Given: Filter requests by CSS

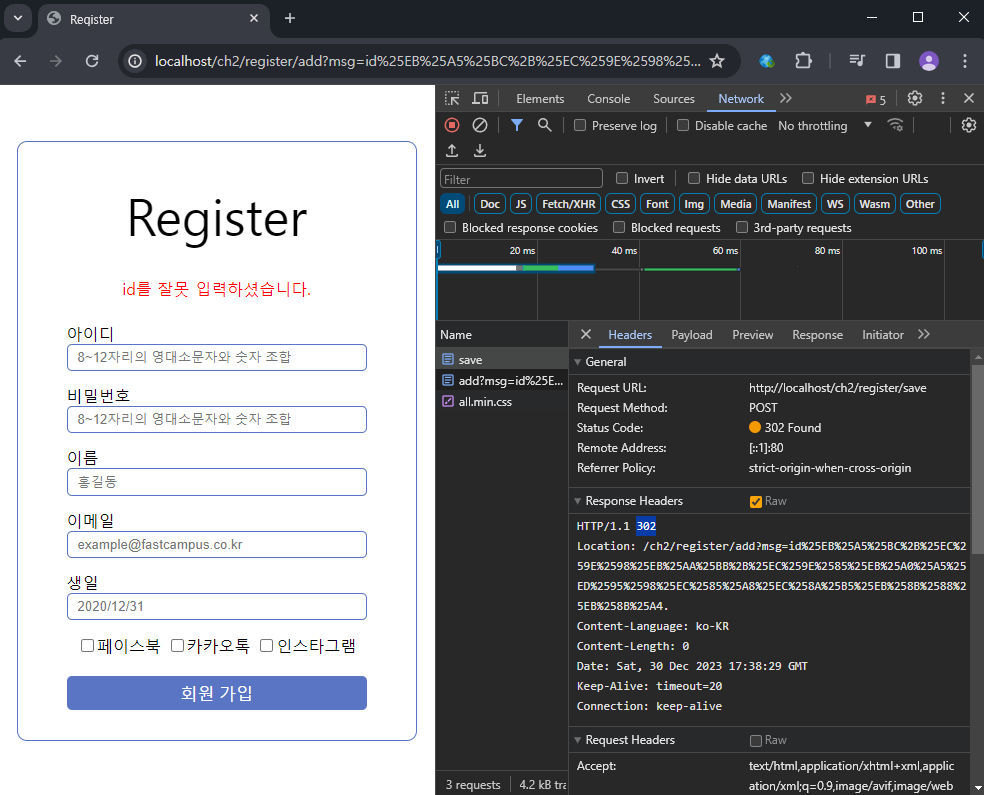Looking at the screenshot, I should pos(621,204).
